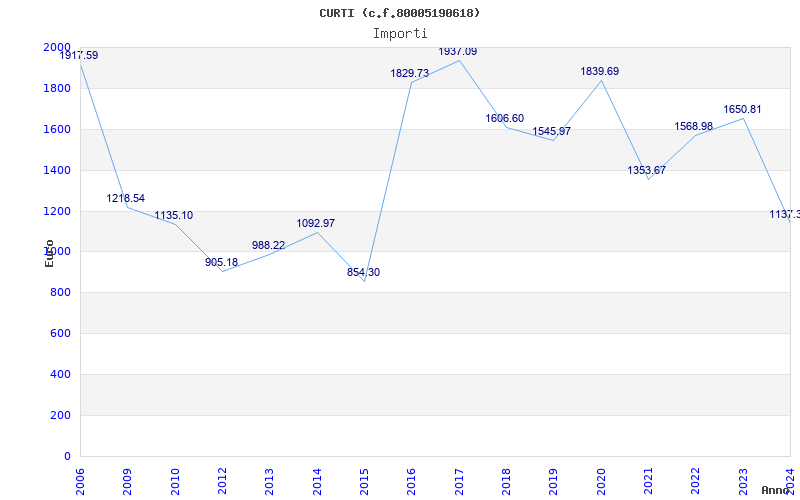Click y-axis value 400
This screenshot has height=500, width=800.
[x=60, y=374]
